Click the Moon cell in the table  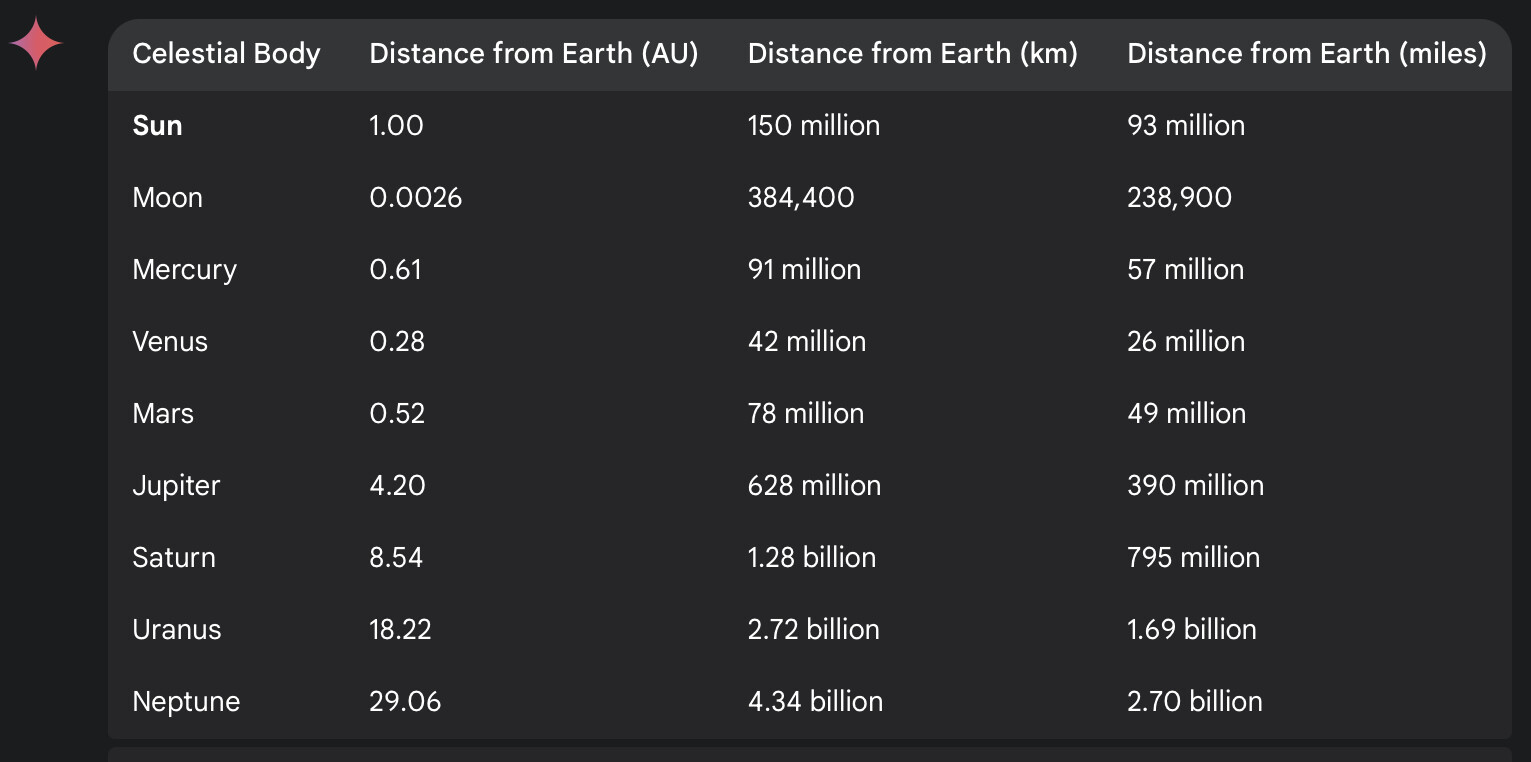167,197
